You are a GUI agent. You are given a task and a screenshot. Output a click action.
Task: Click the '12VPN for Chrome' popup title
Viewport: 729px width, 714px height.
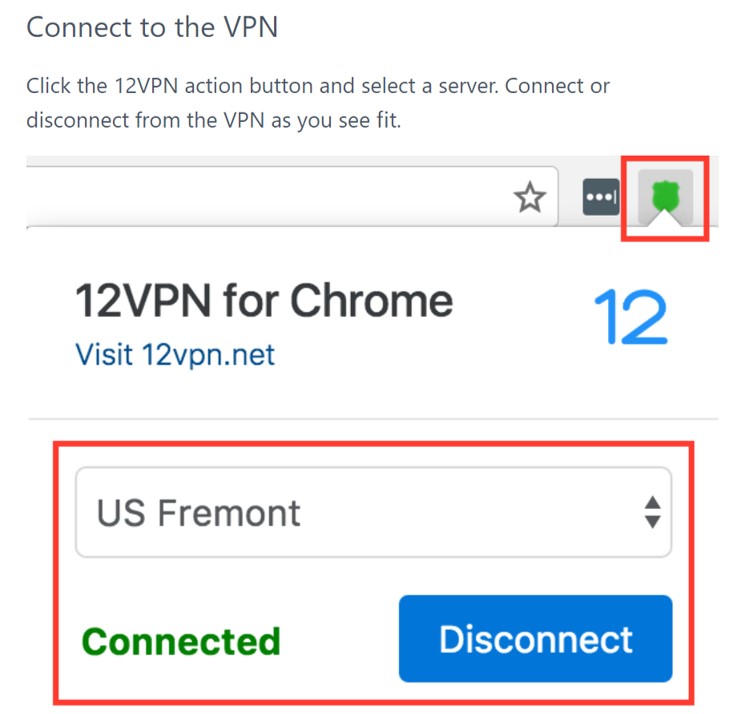coord(264,301)
